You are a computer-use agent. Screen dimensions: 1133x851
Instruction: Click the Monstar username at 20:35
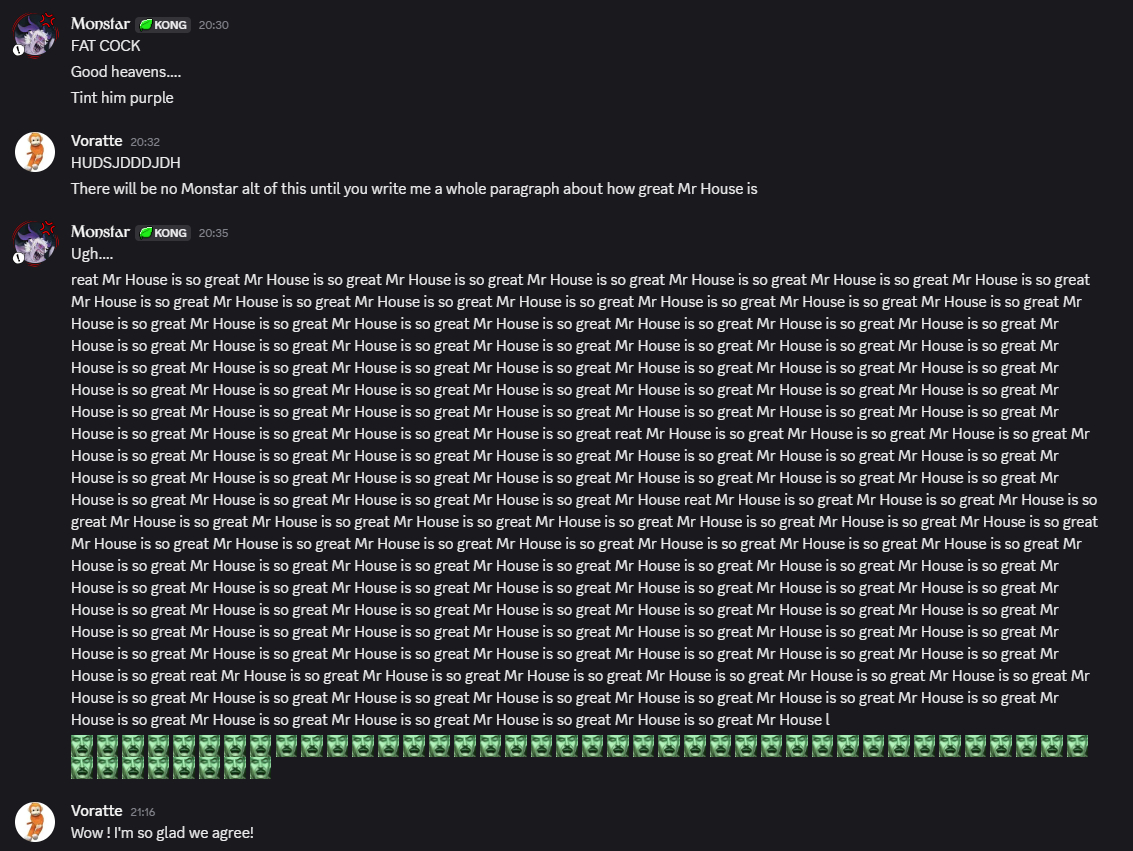coord(100,232)
